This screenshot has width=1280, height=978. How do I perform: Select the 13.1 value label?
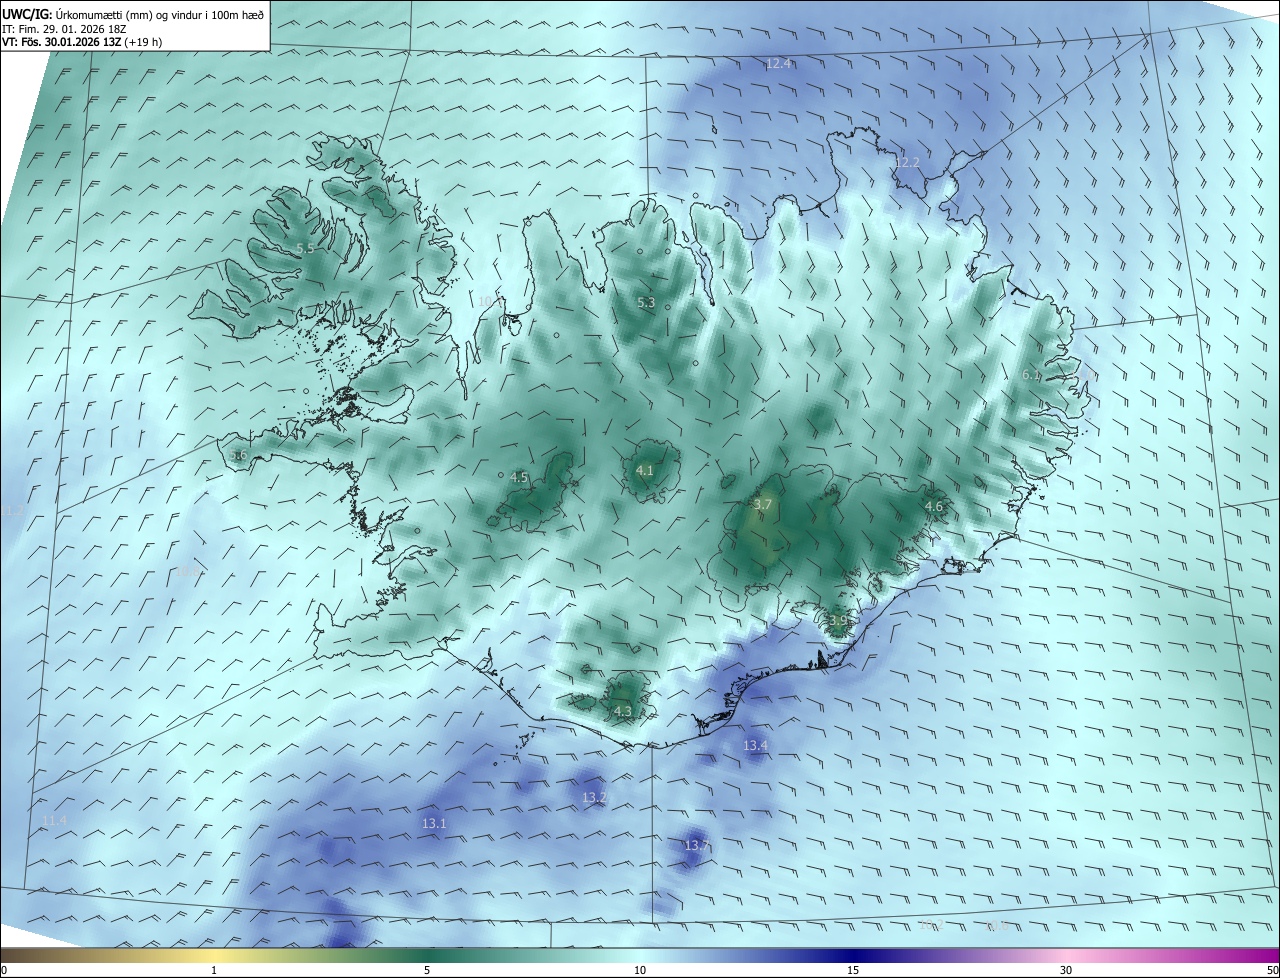click(433, 824)
